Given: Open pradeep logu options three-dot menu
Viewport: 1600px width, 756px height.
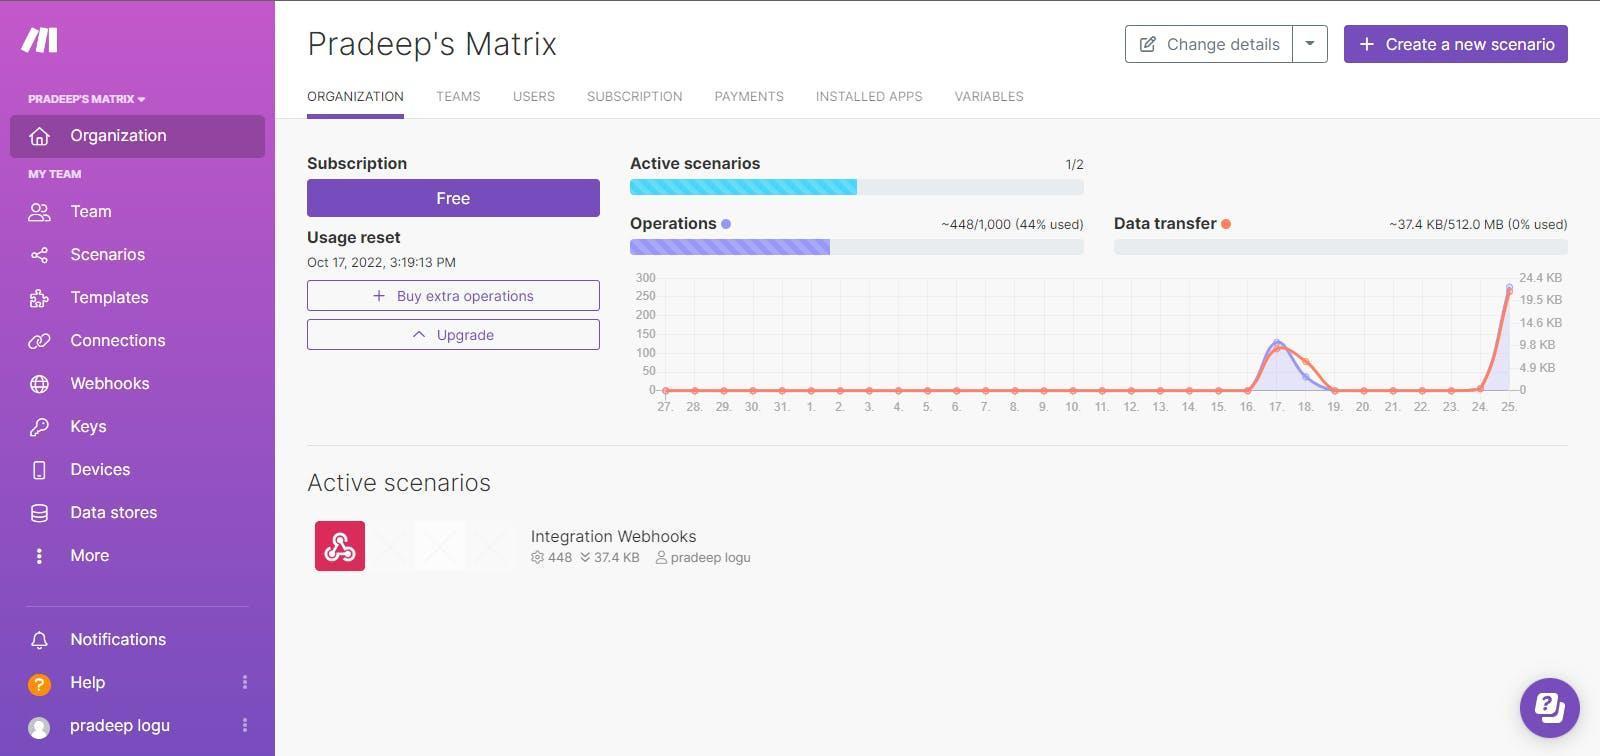Looking at the screenshot, I should (244, 725).
